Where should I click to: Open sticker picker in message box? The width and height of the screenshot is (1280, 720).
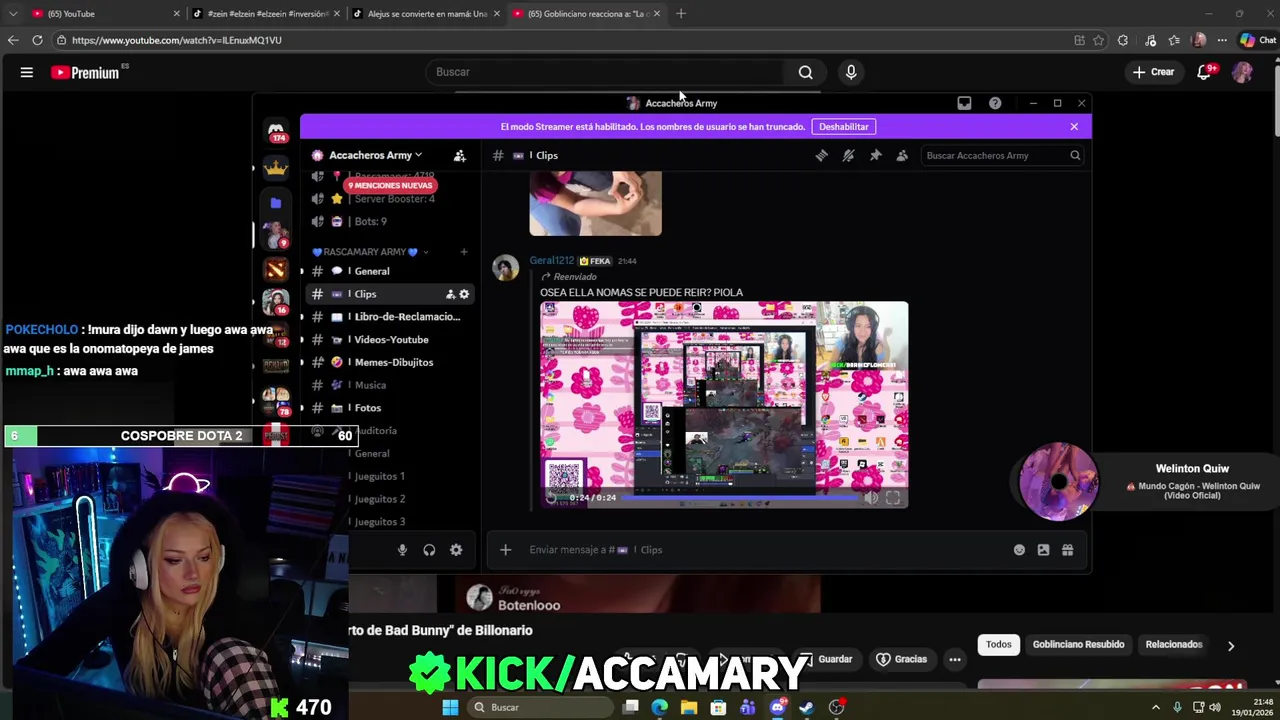(x=1043, y=550)
